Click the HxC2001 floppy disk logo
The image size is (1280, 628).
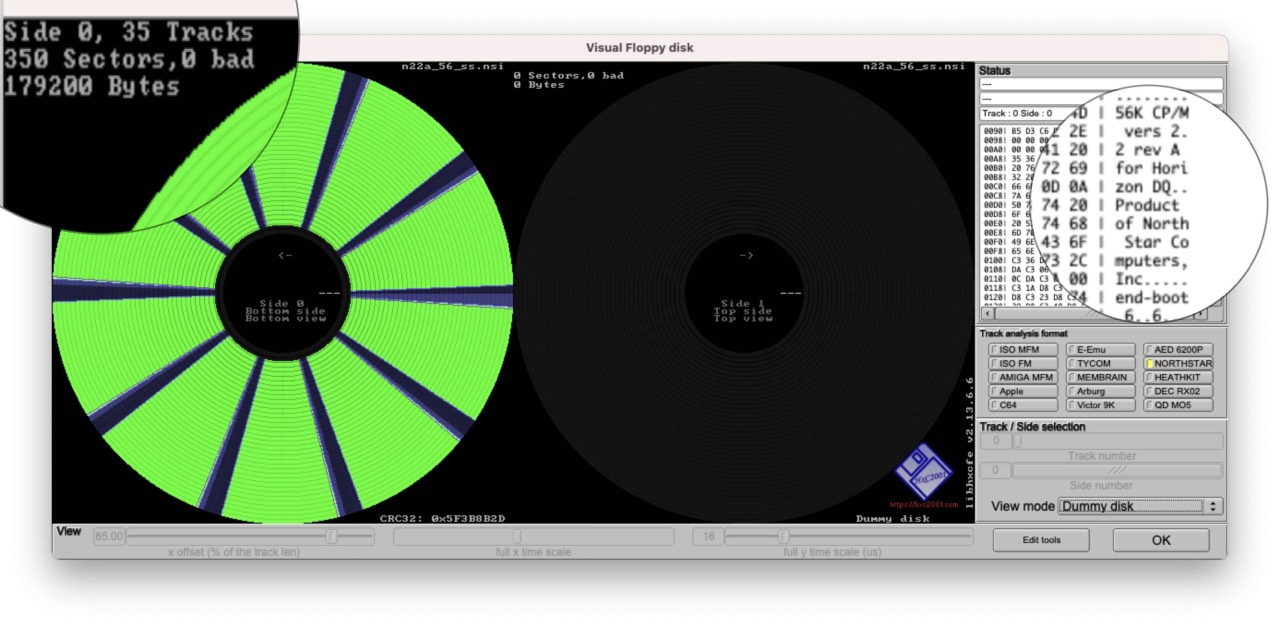[923, 474]
